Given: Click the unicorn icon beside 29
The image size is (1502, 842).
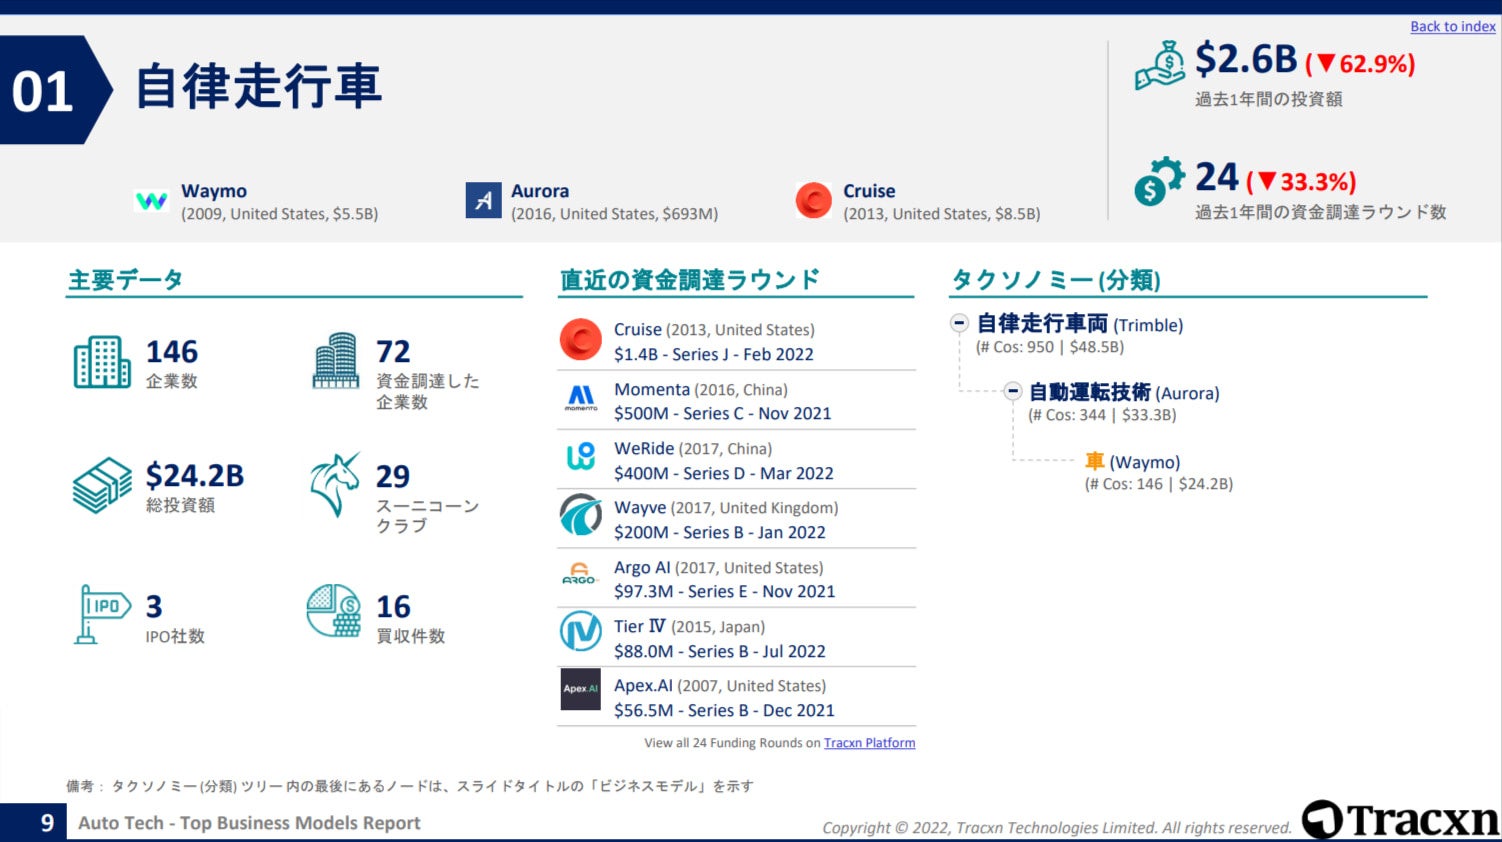Looking at the screenshot, I should point(335,484).
